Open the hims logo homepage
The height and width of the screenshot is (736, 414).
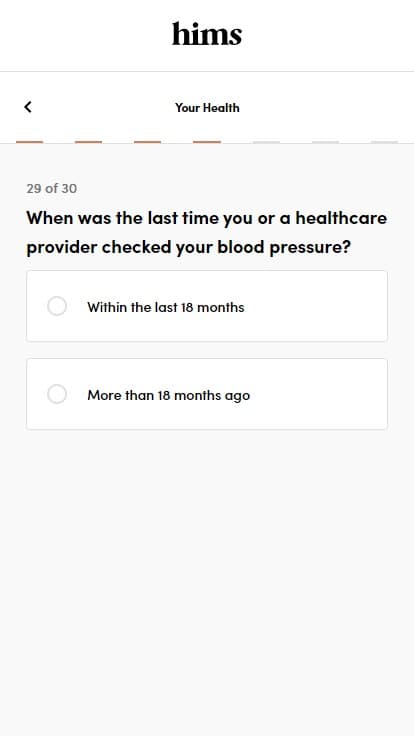[x=207, y=34]
